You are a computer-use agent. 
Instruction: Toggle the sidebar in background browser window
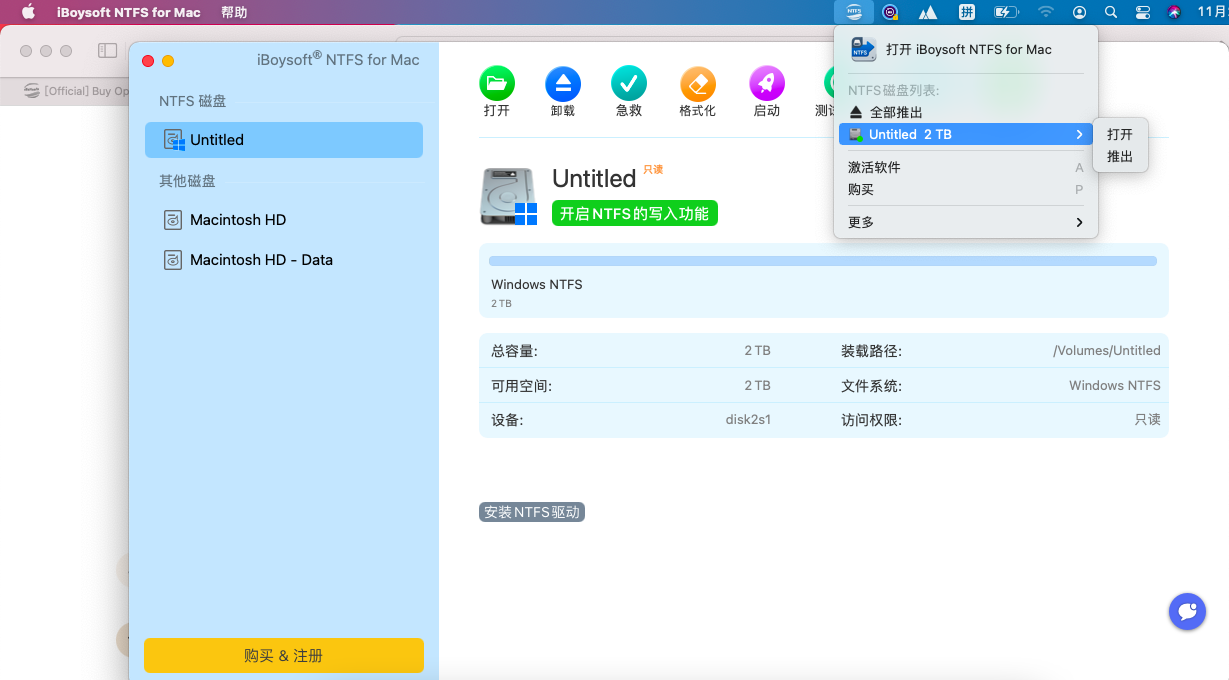click(x=107, y=50)
